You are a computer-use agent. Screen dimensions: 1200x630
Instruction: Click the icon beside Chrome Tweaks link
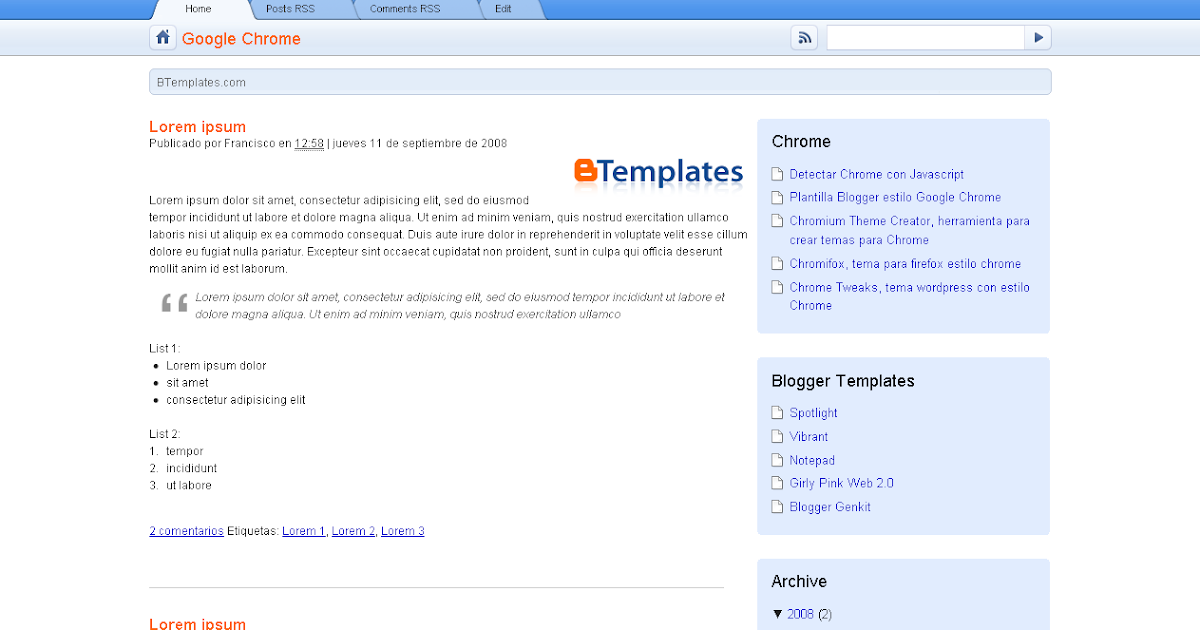pos(777,287)
